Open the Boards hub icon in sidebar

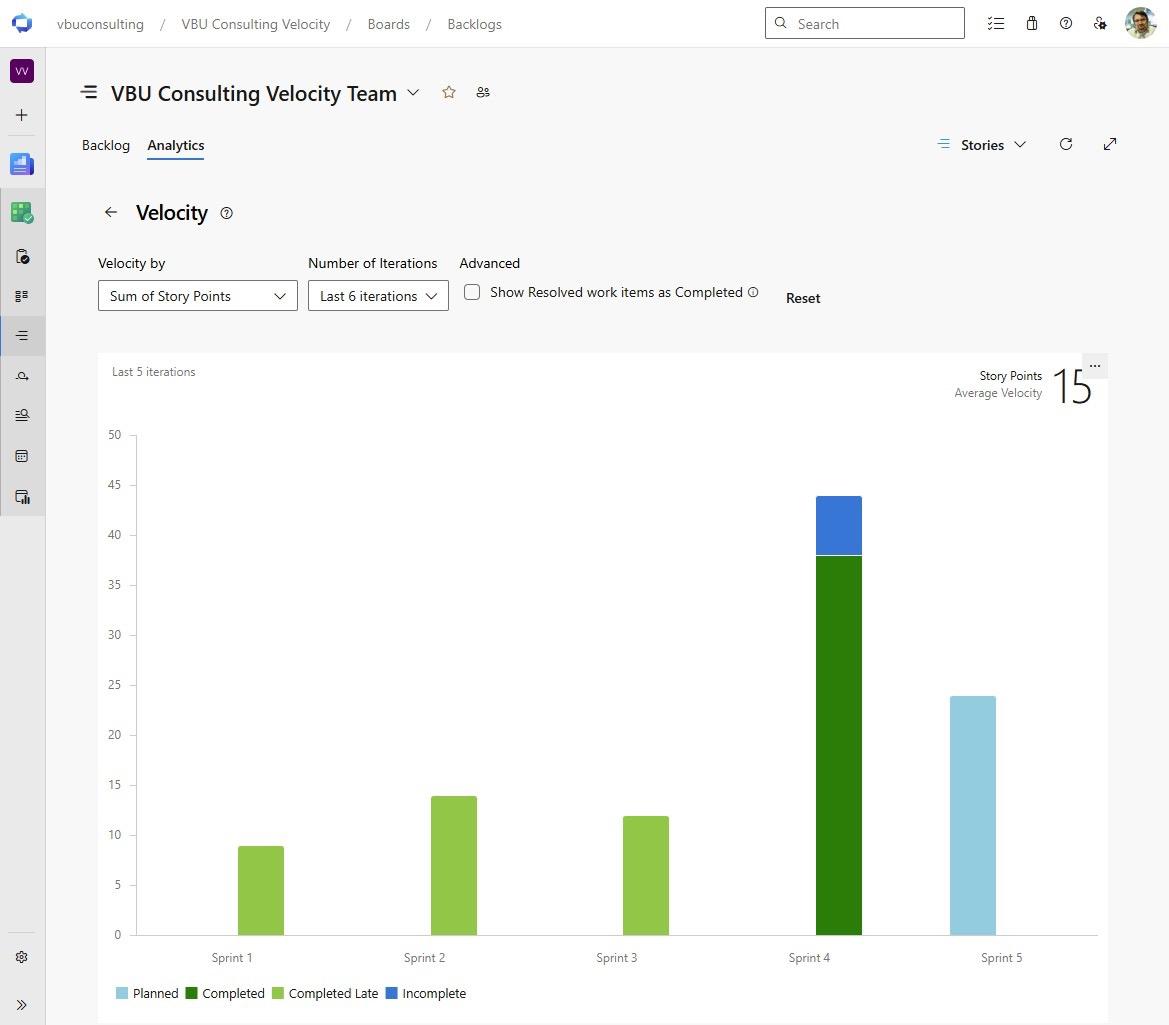point(22,212)
